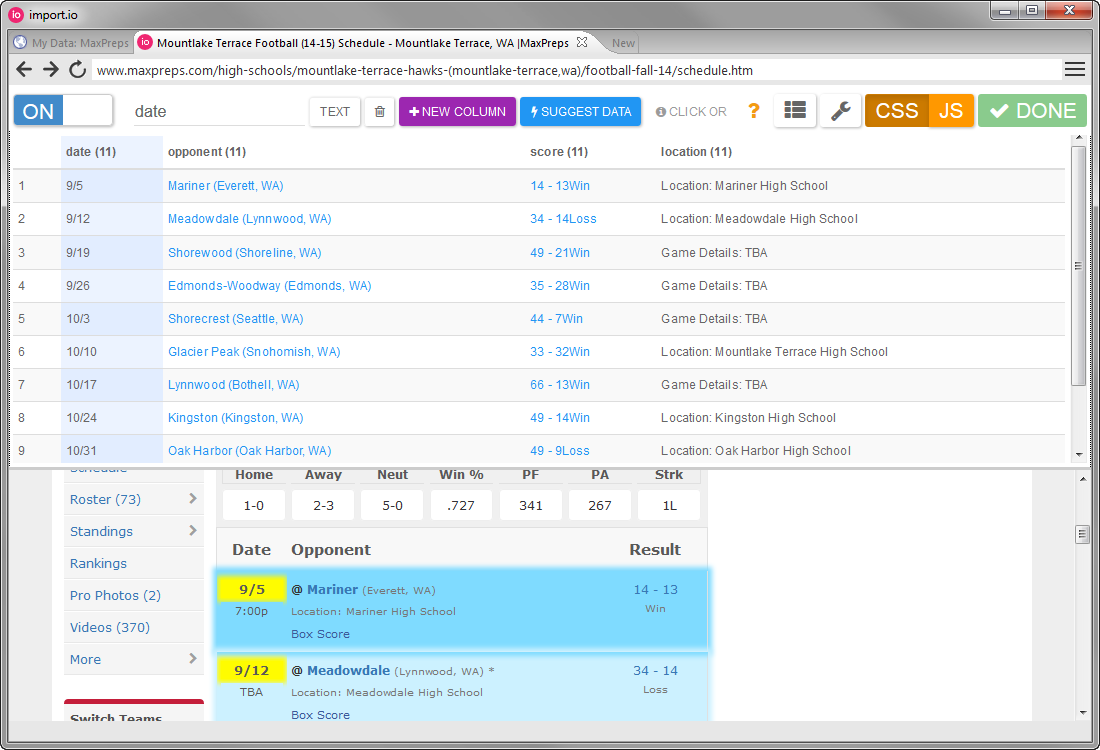Click the 14 - 13Win score link
Image resolution: width=1100 pixels, height=750 pixels.
point(560,186)
